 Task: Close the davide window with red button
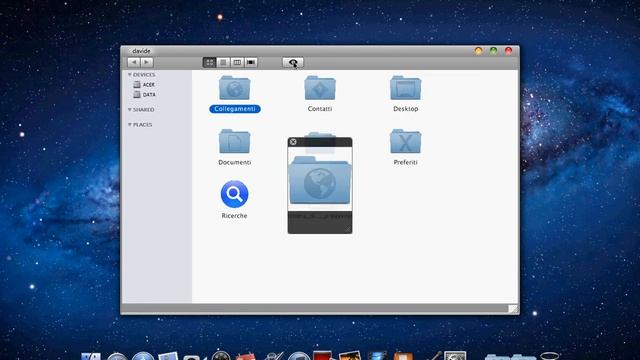pyautogui.click(x=508, y=51)
